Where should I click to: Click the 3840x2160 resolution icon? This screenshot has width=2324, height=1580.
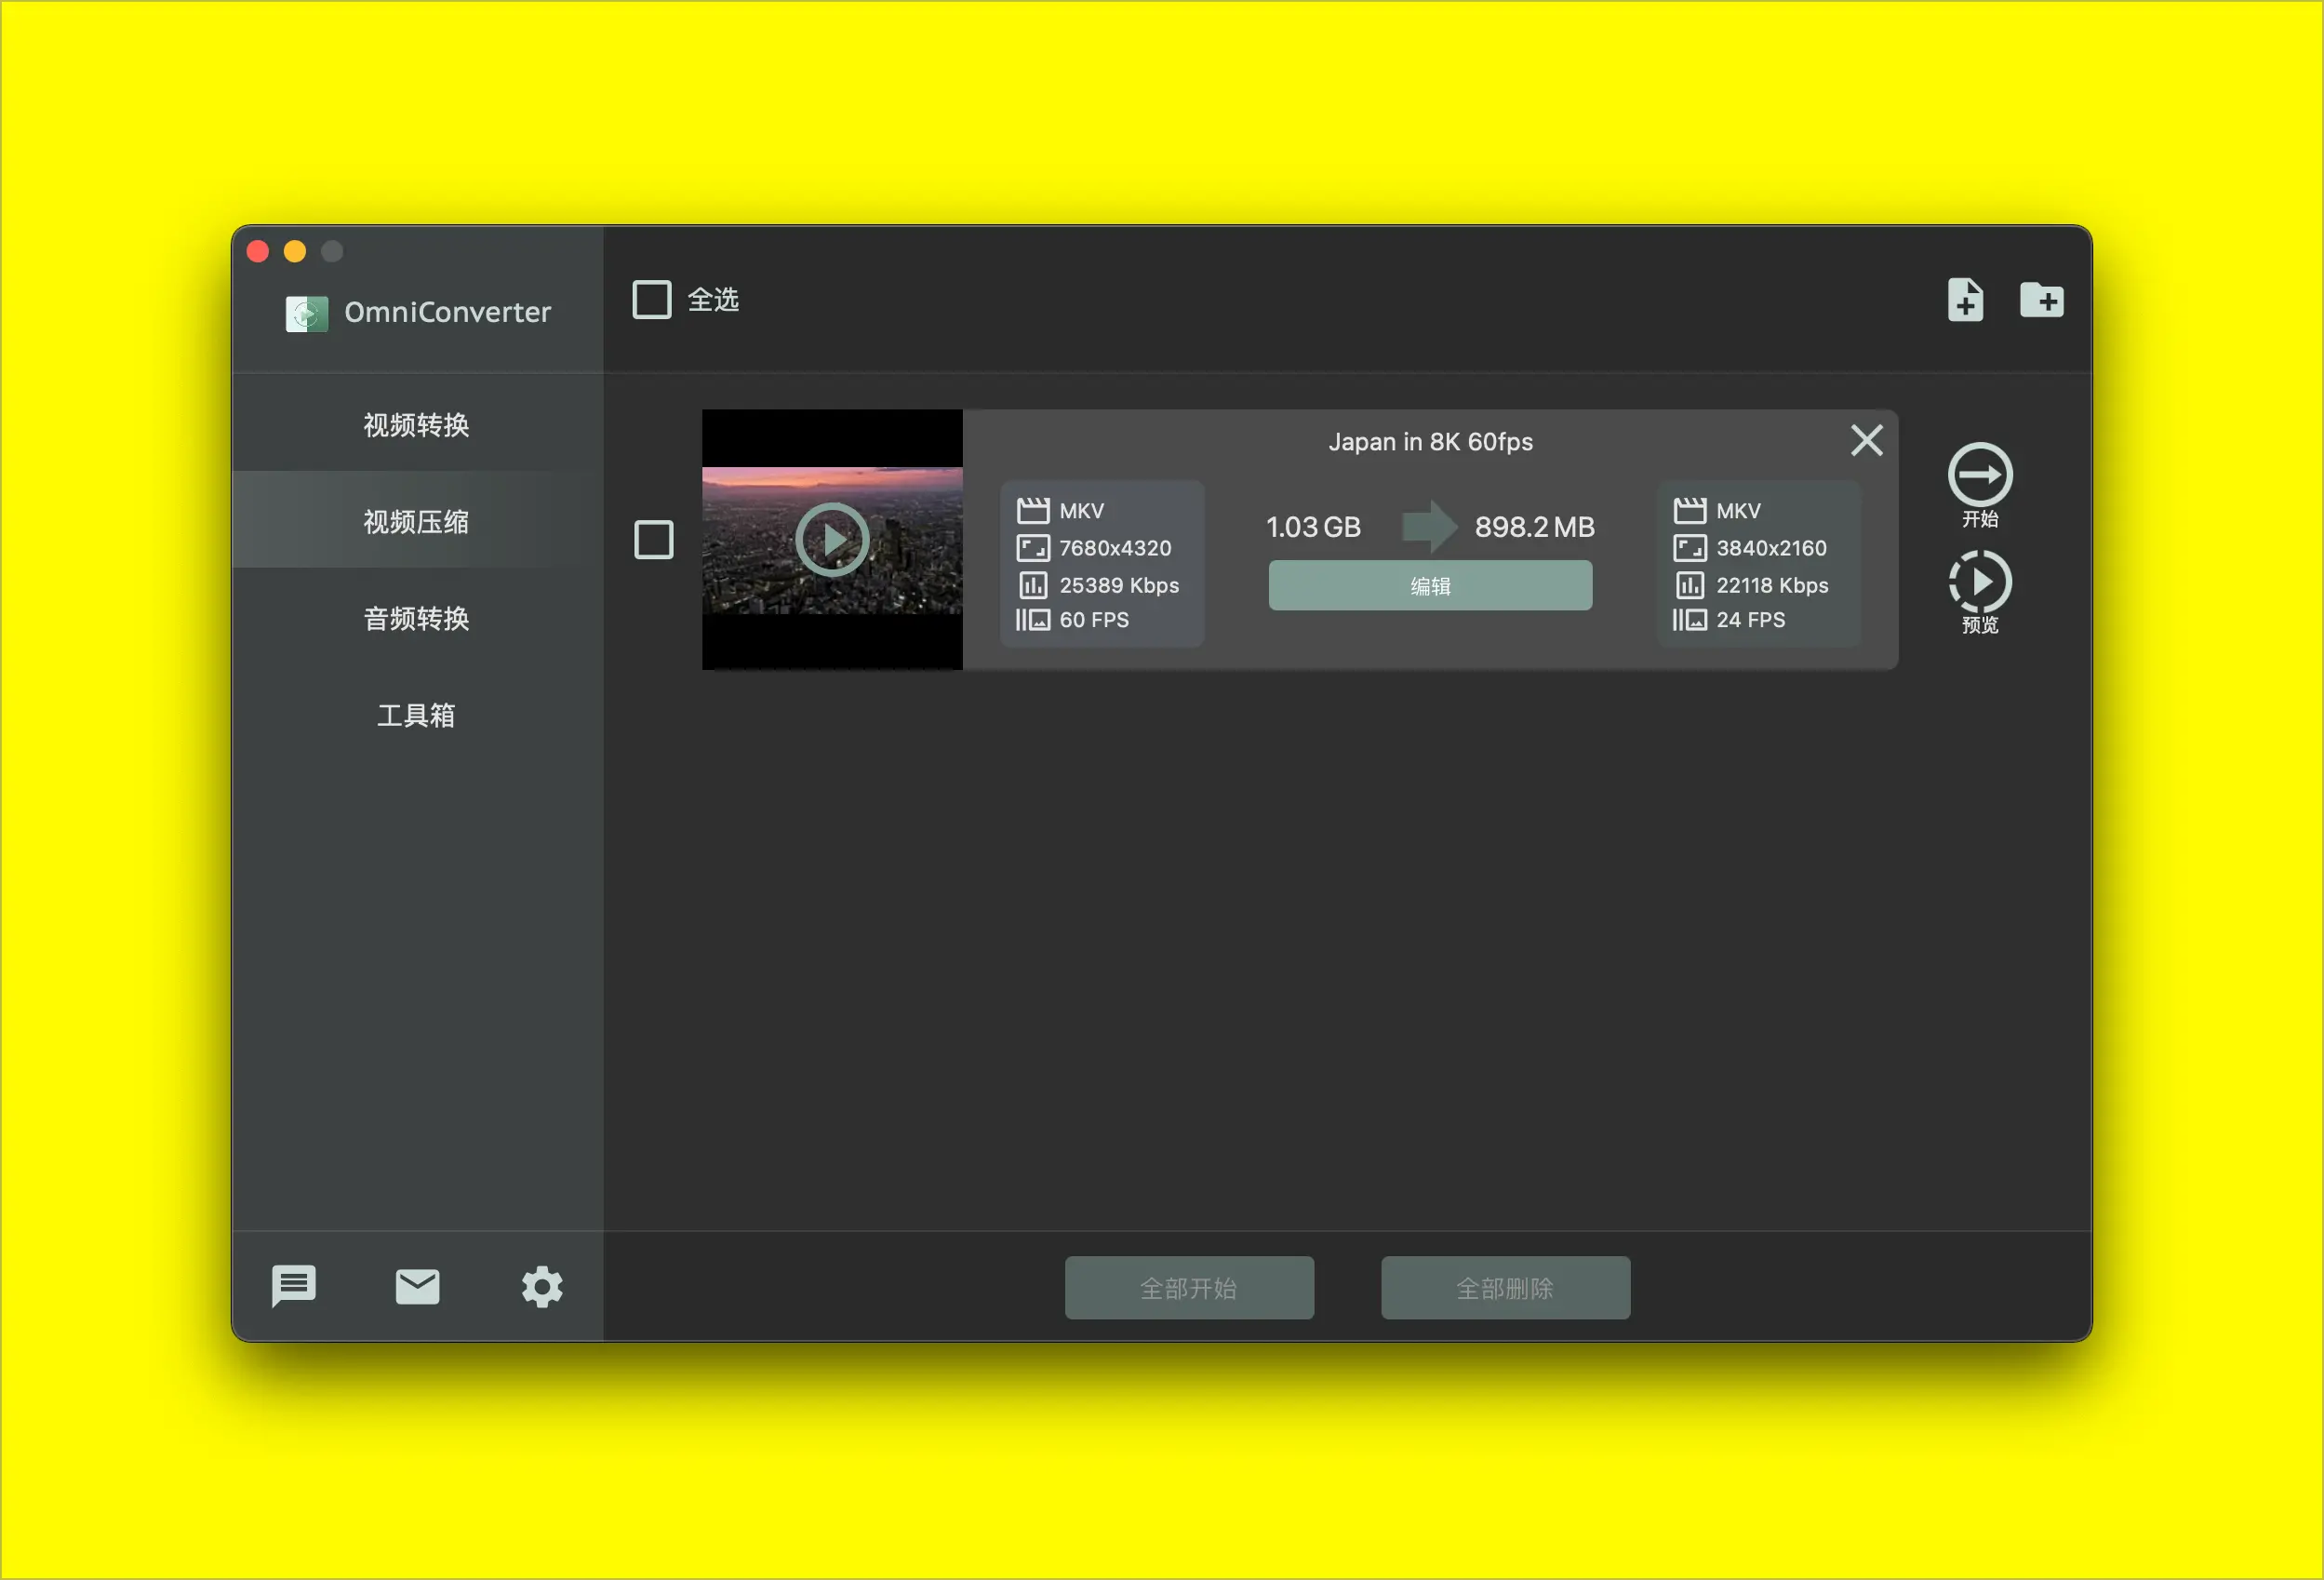pos(1690,548)
